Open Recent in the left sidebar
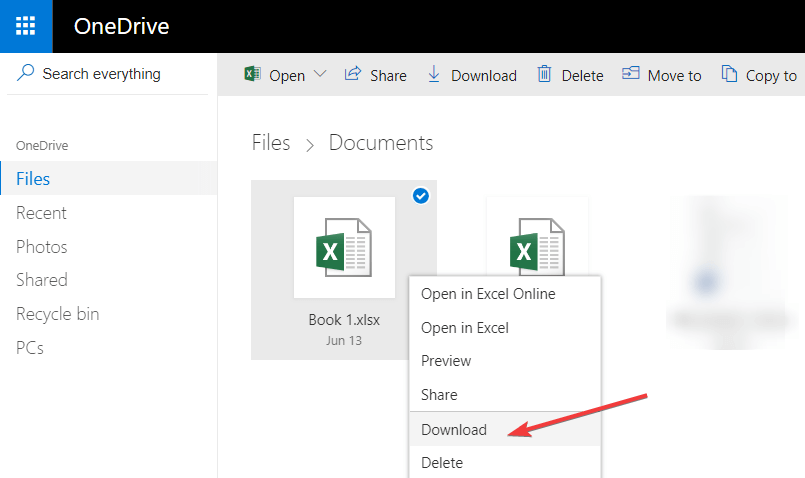 pos(41,213)
